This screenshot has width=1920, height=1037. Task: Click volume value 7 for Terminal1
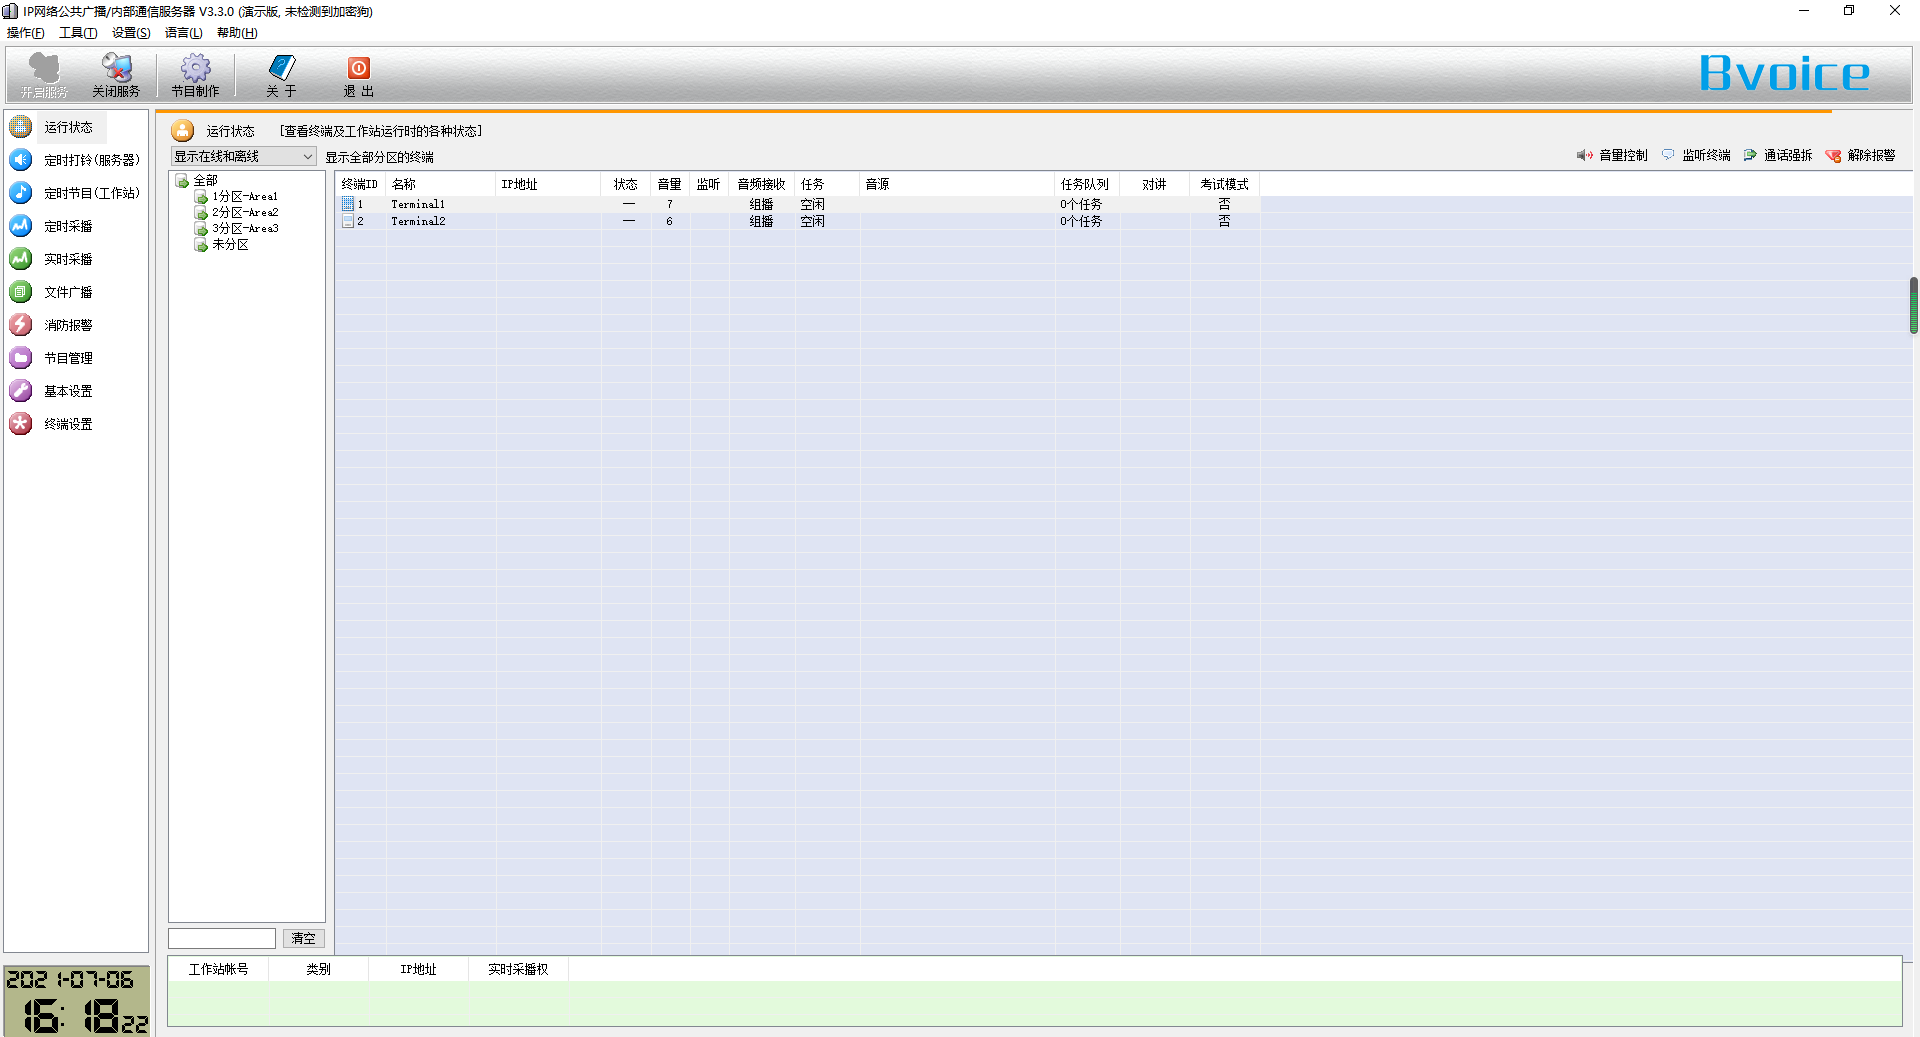(x=670, y=204)
